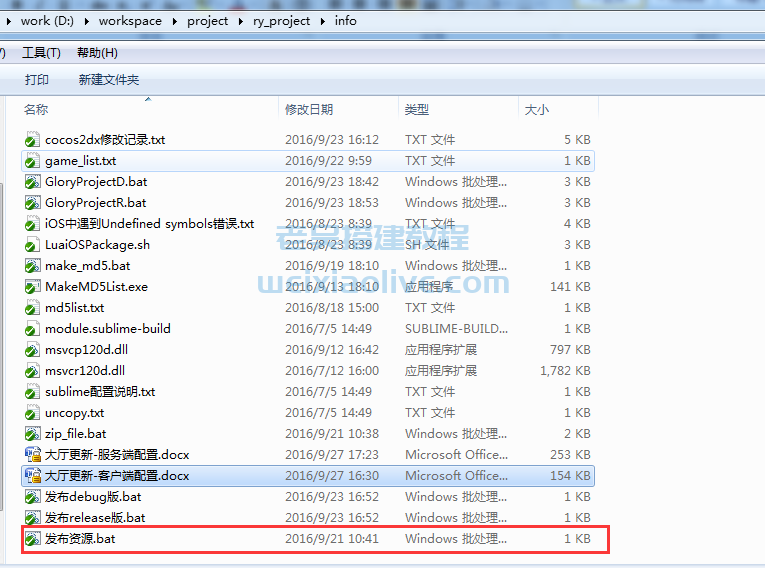Click the MakeMD5List.exe application icon

click(x=32, y=287)
